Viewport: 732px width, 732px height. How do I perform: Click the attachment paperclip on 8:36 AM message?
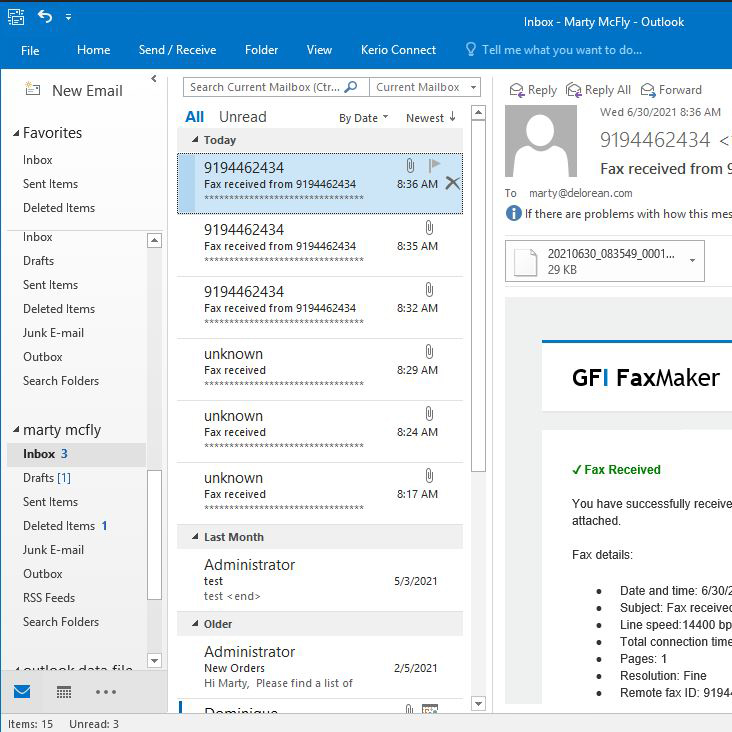(x=410, y=165)
